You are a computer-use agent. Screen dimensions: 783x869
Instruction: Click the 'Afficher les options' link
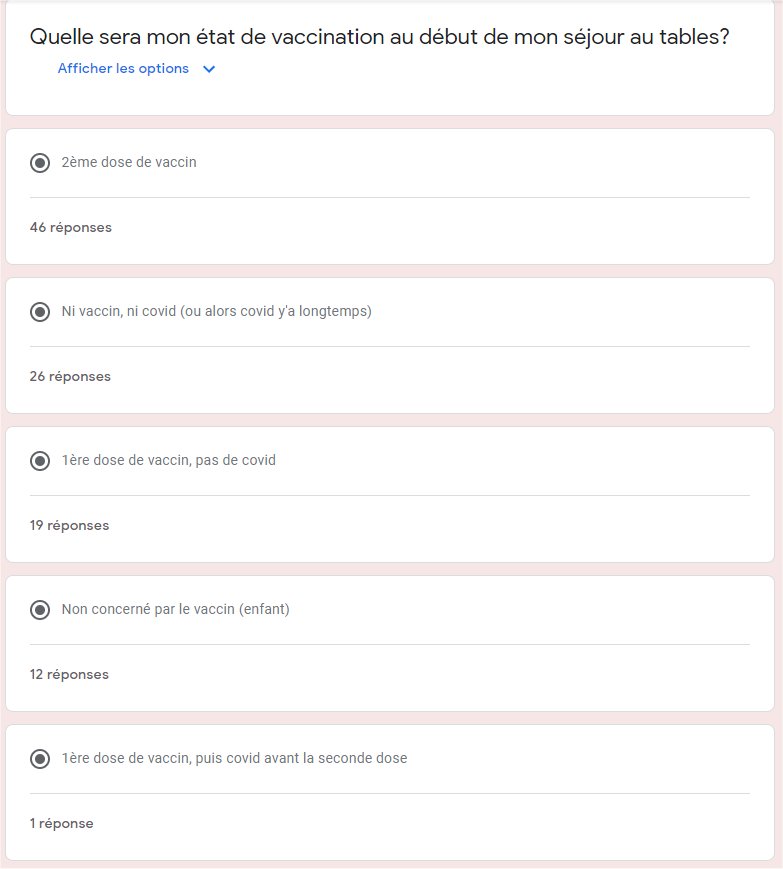[x=123, y=69]
